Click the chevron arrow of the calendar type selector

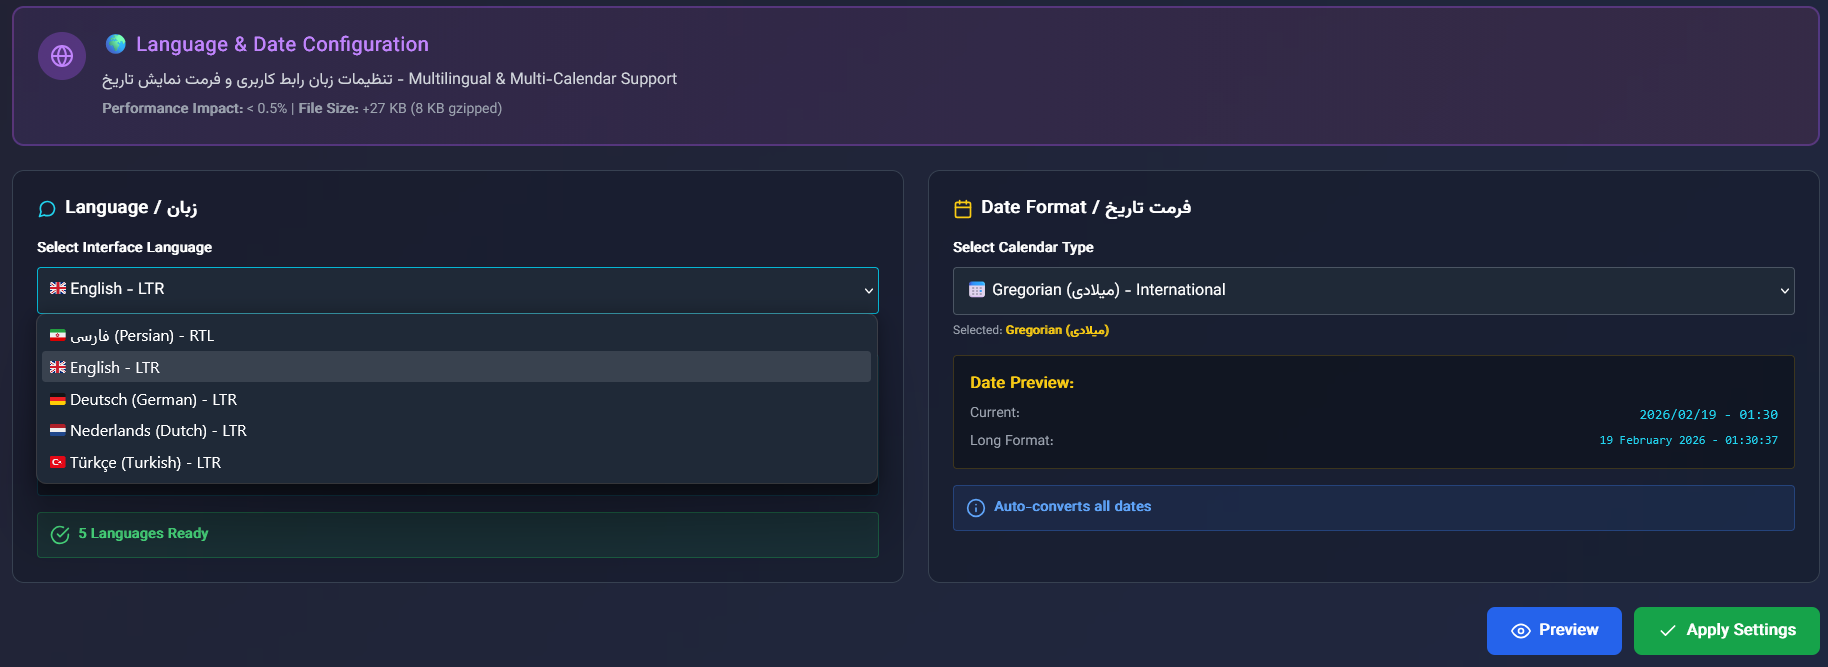(1784, 291)
